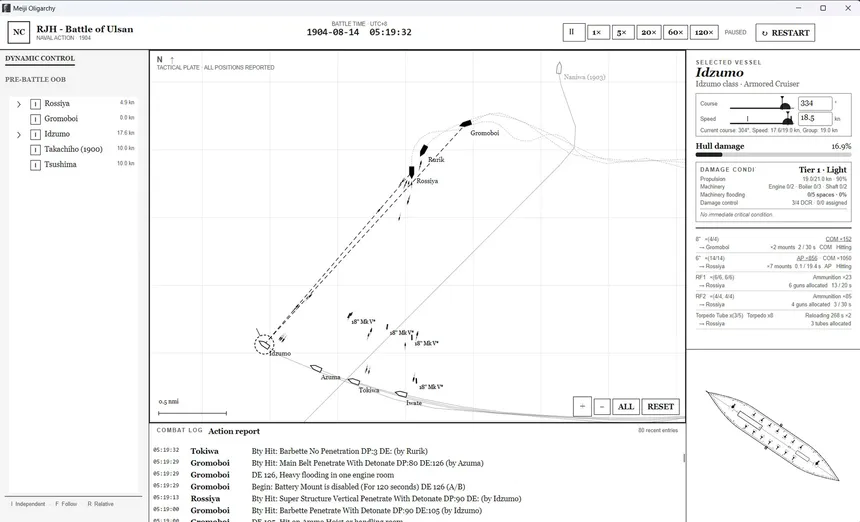Select the Idzumo ship icon on map
Image resolution: width=860 pixels, height=522 pixels.
pyautogui.click(x=264, y=344)
